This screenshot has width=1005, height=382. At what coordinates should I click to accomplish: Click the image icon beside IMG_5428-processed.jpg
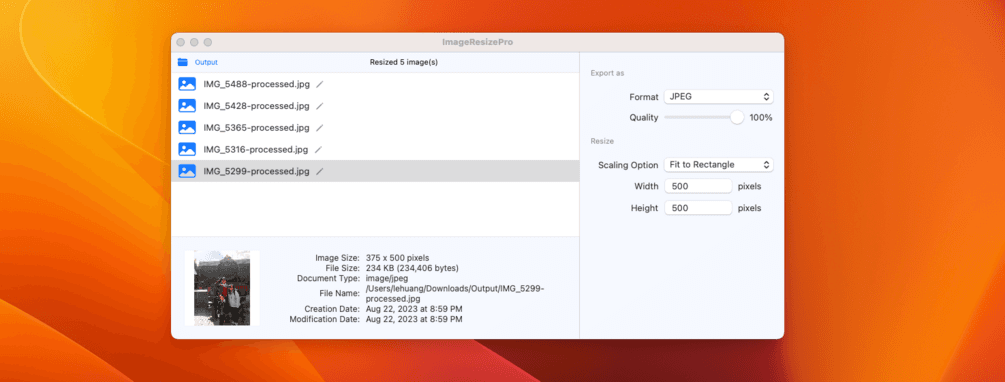pos(187,106)
